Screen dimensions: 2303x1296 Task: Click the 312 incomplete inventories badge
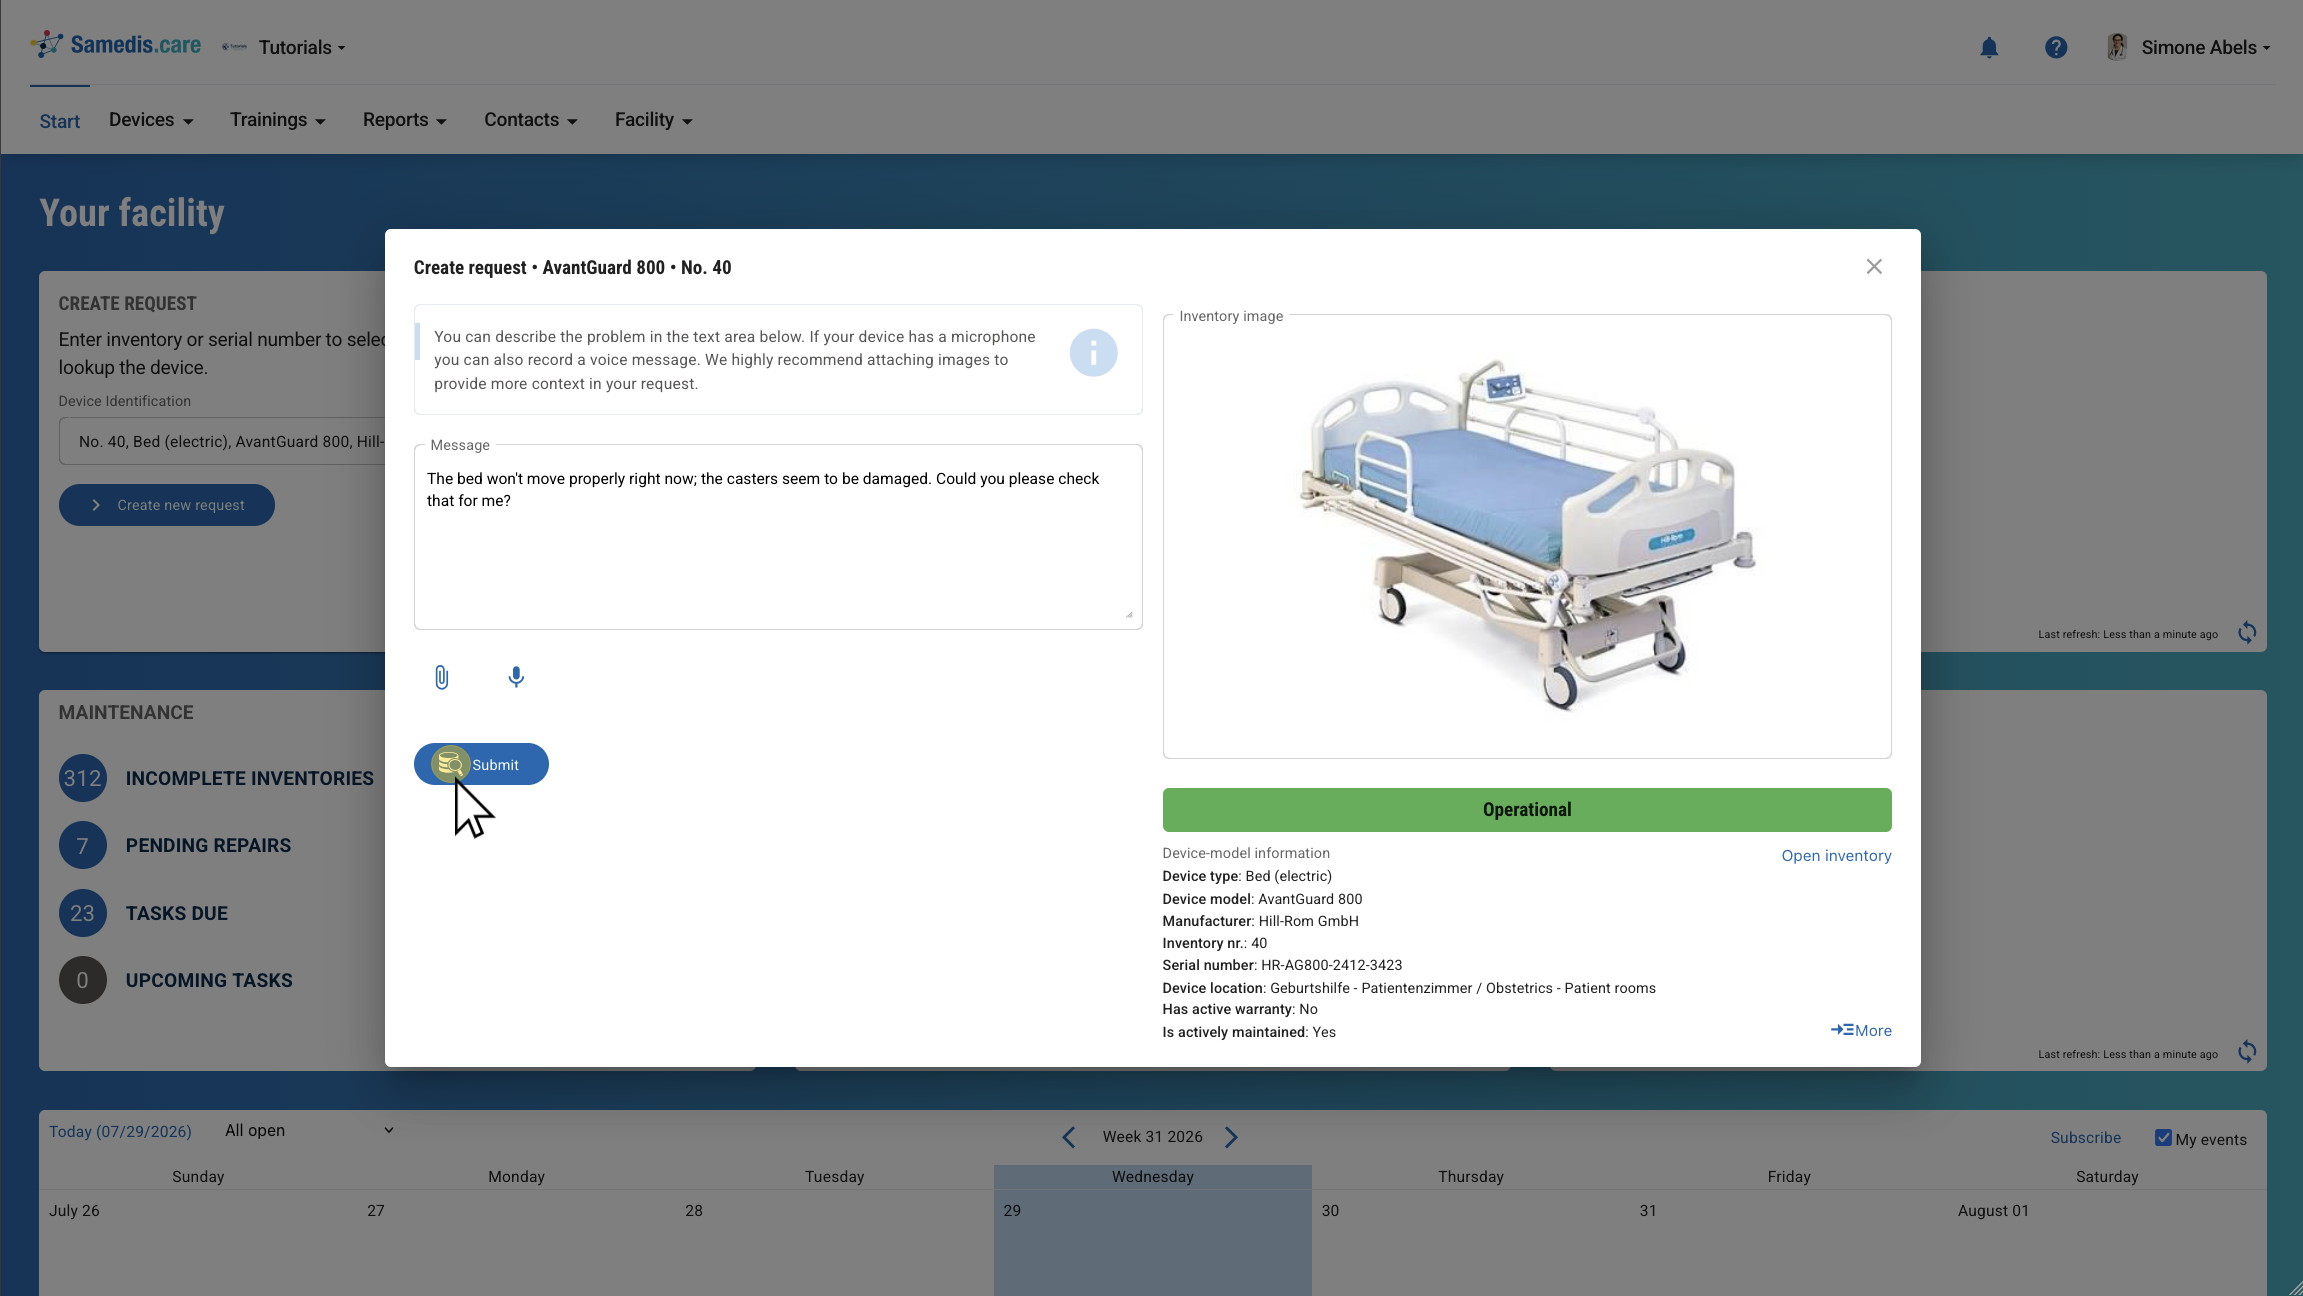click(x=83, y=778)
